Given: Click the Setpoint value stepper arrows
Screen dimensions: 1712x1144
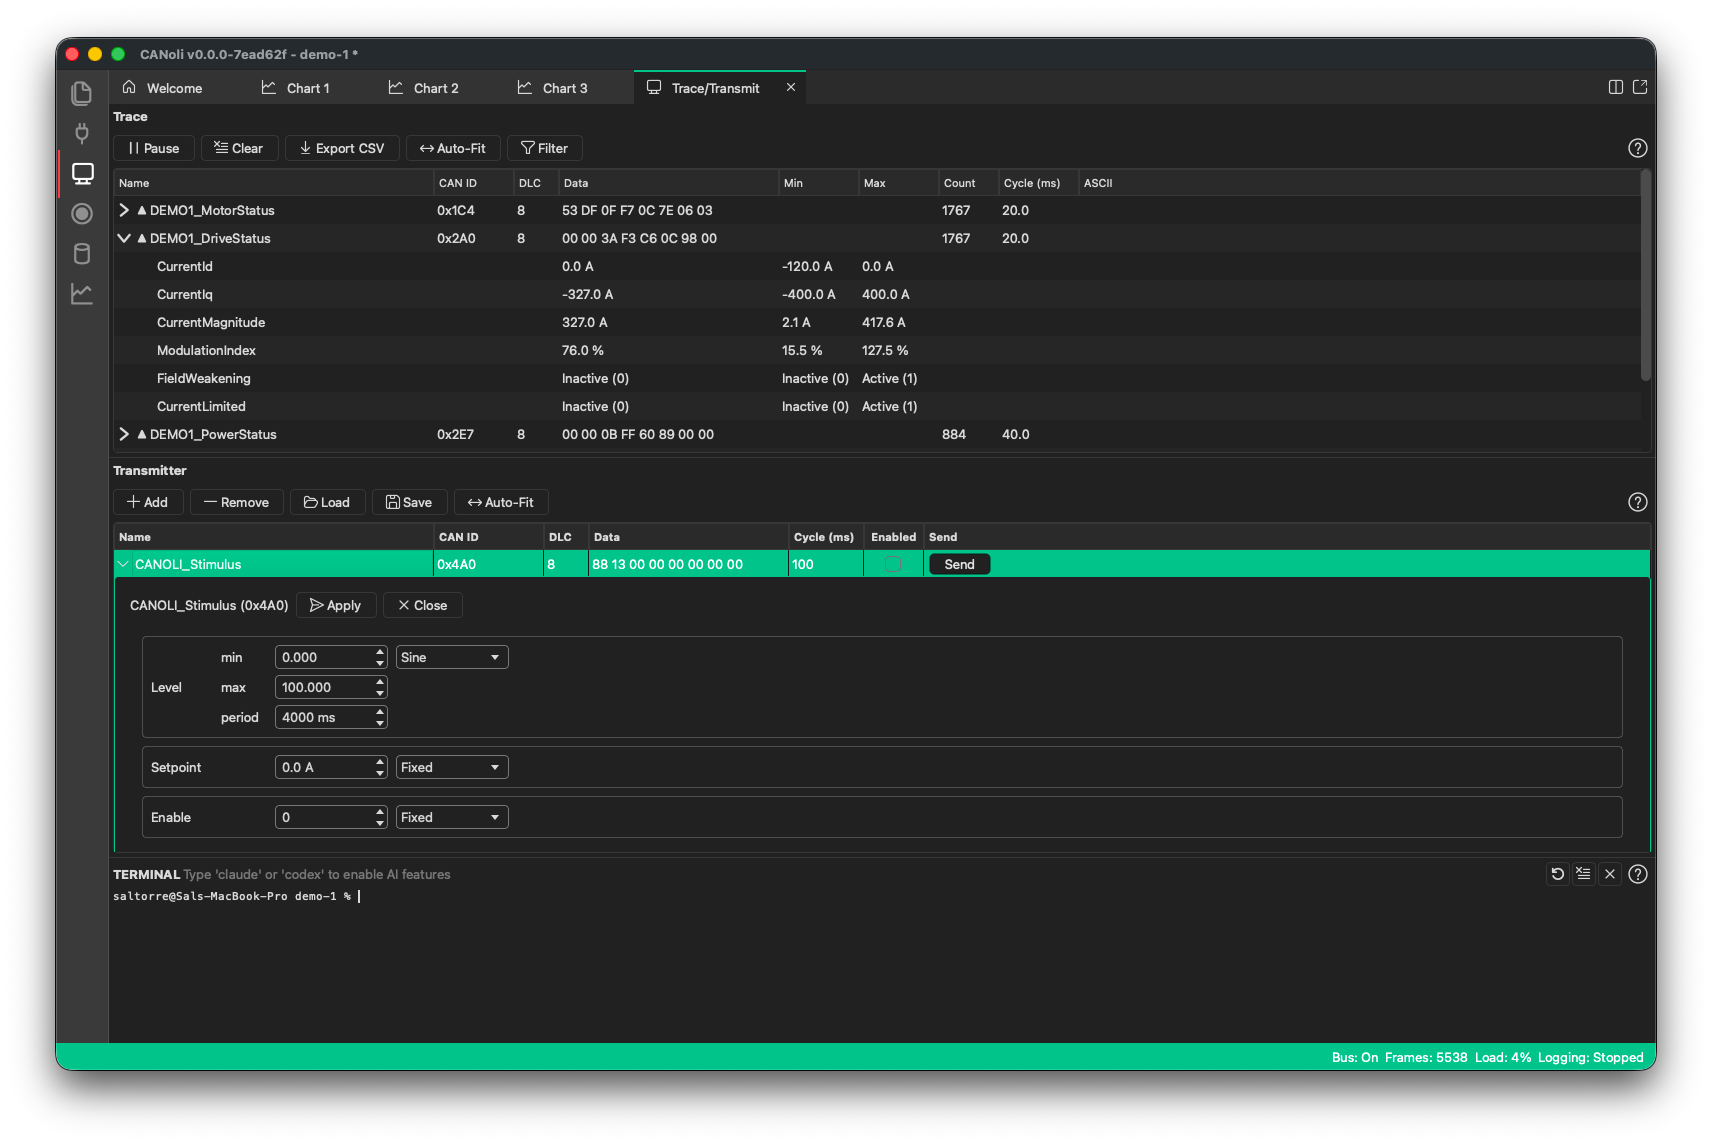Looking at the screenshot, I should 380,767.
